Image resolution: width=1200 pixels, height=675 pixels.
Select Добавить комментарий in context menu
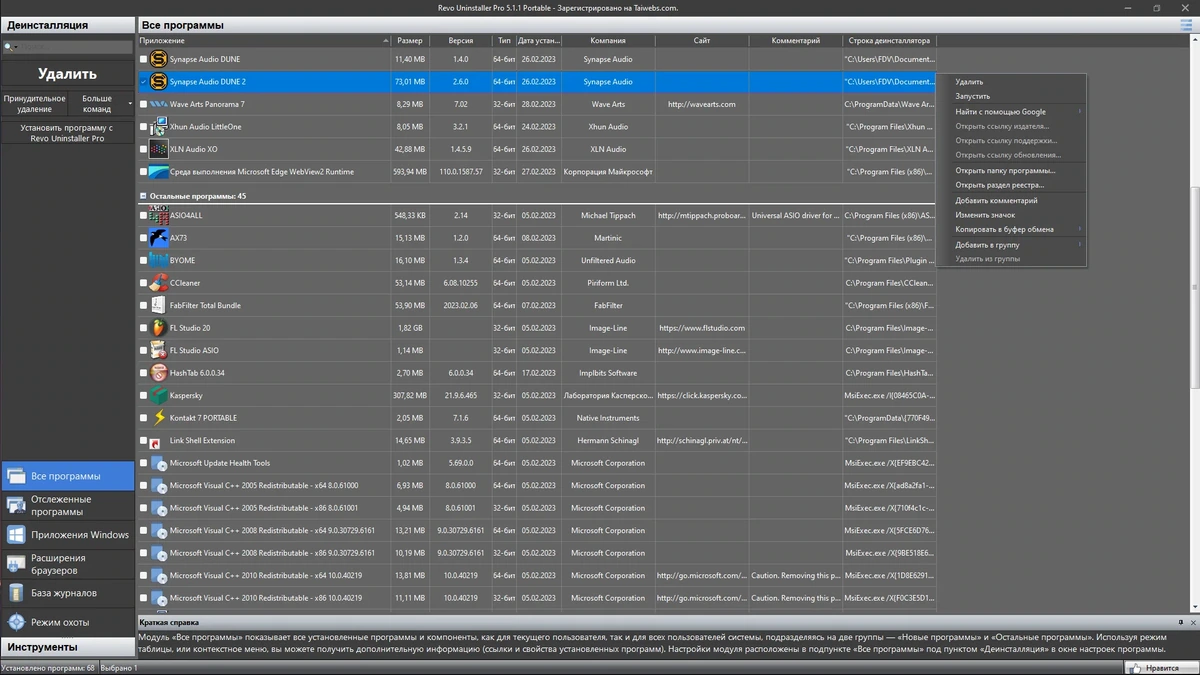1011,200
